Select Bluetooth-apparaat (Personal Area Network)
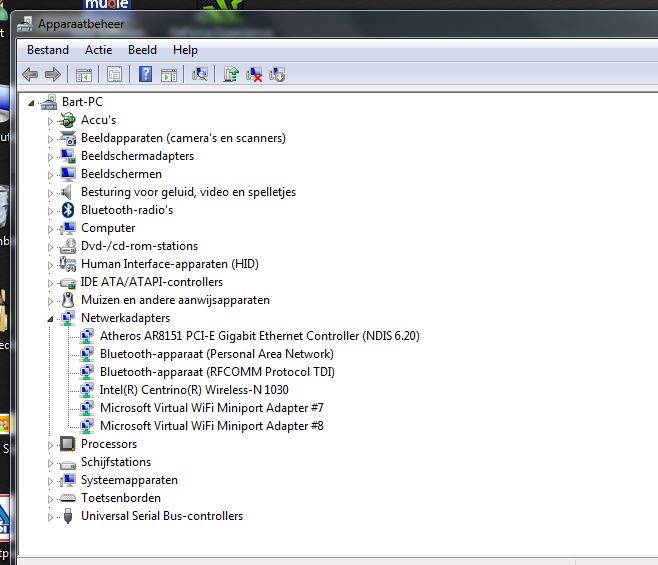658x565 pixels. pyautogui.click(x=217, y=354)
